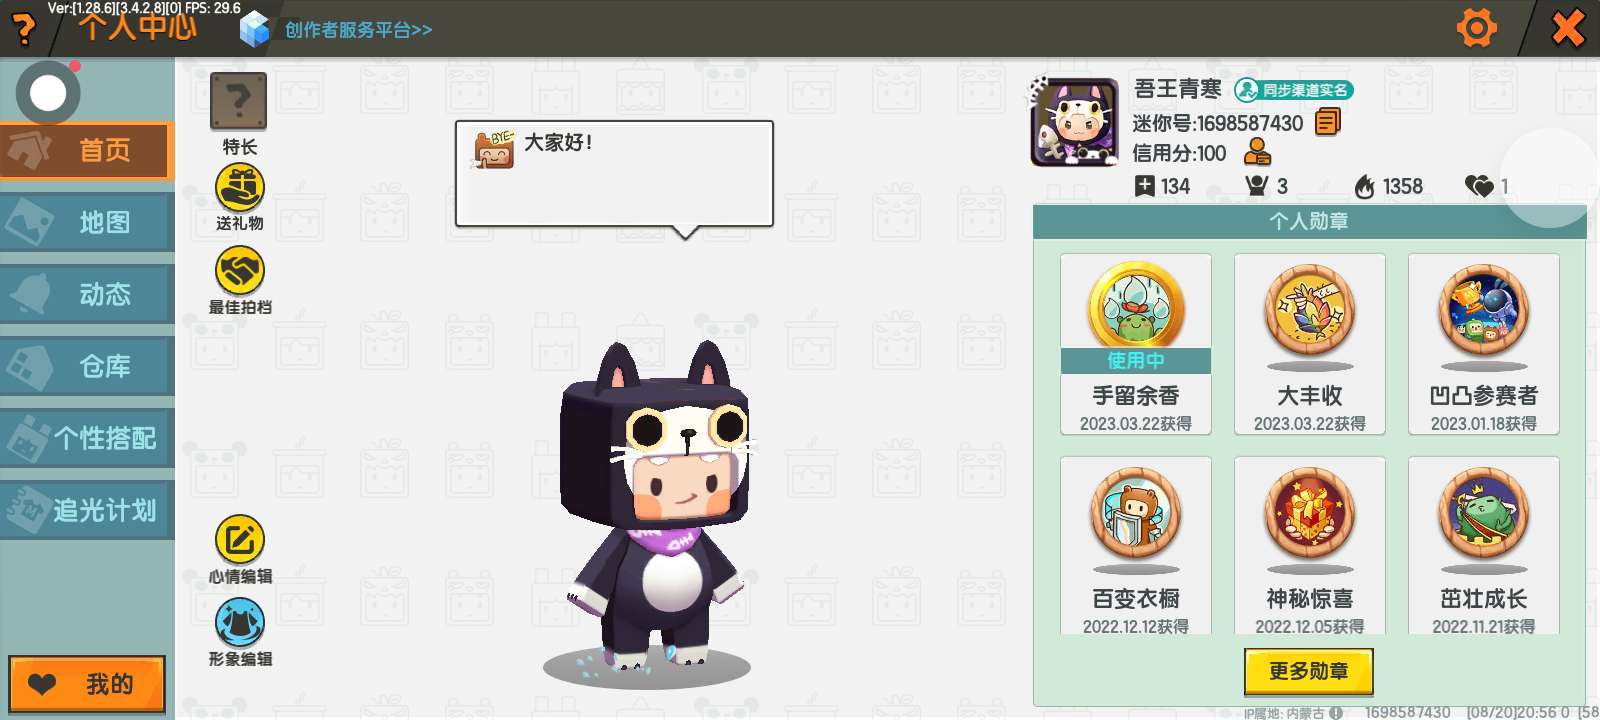Tap the floating record circle button
This screenshot has height=720, width=1600.
coord(48,93)
